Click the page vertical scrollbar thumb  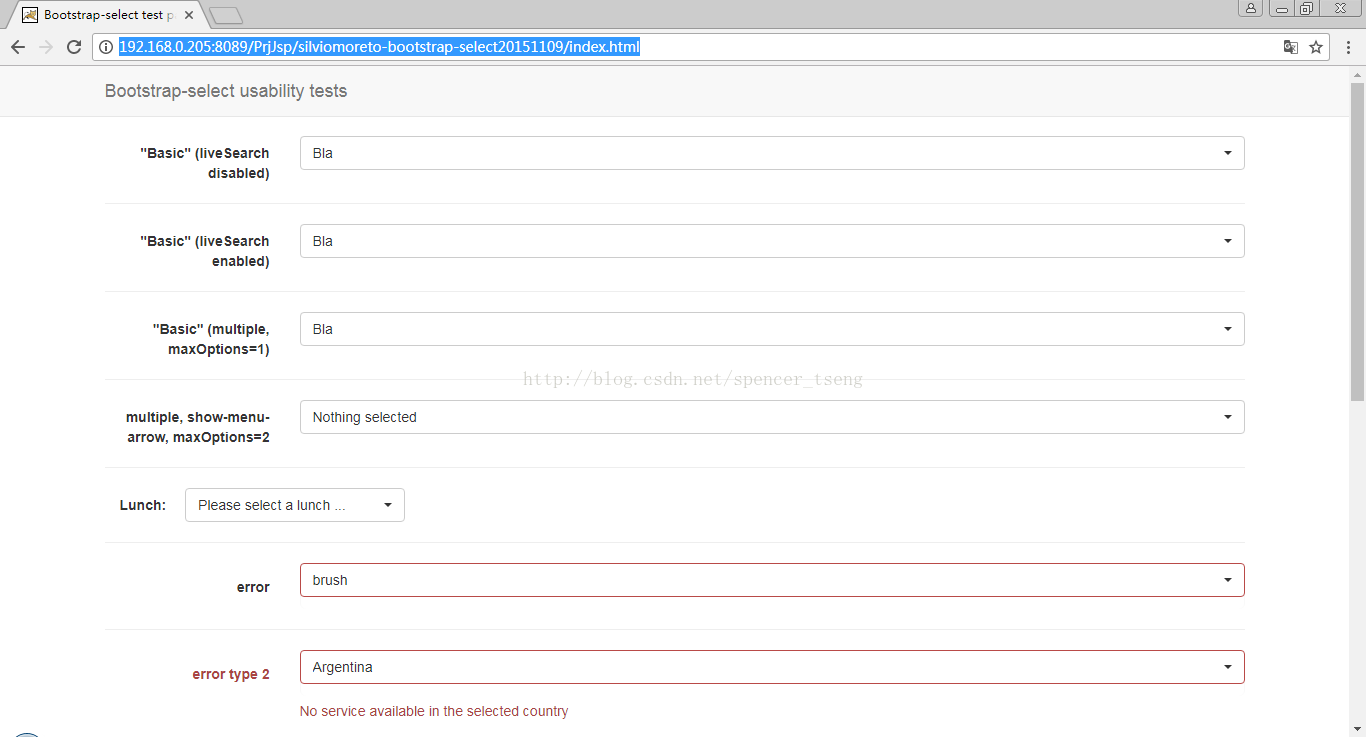[1357, 242]
